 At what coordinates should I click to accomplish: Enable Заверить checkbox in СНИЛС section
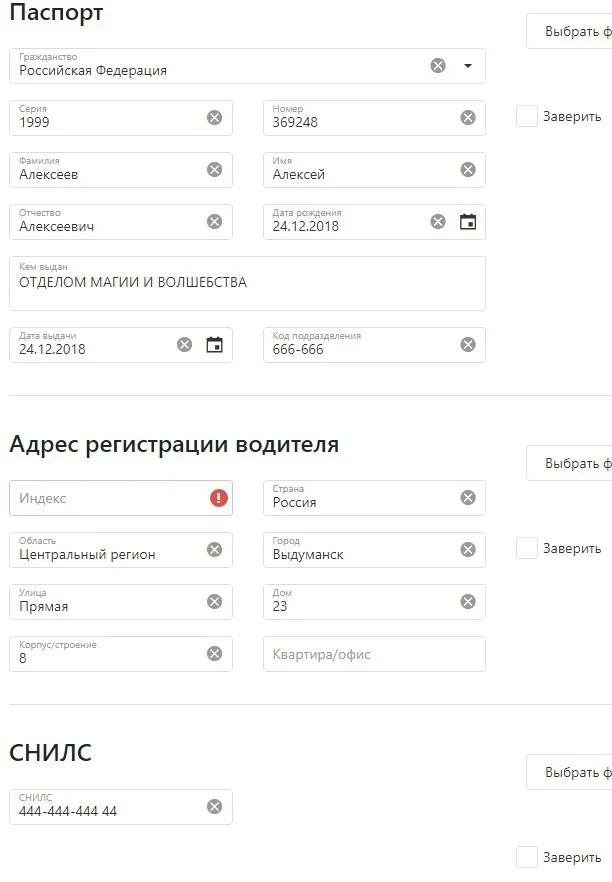[x=527, y=857]
